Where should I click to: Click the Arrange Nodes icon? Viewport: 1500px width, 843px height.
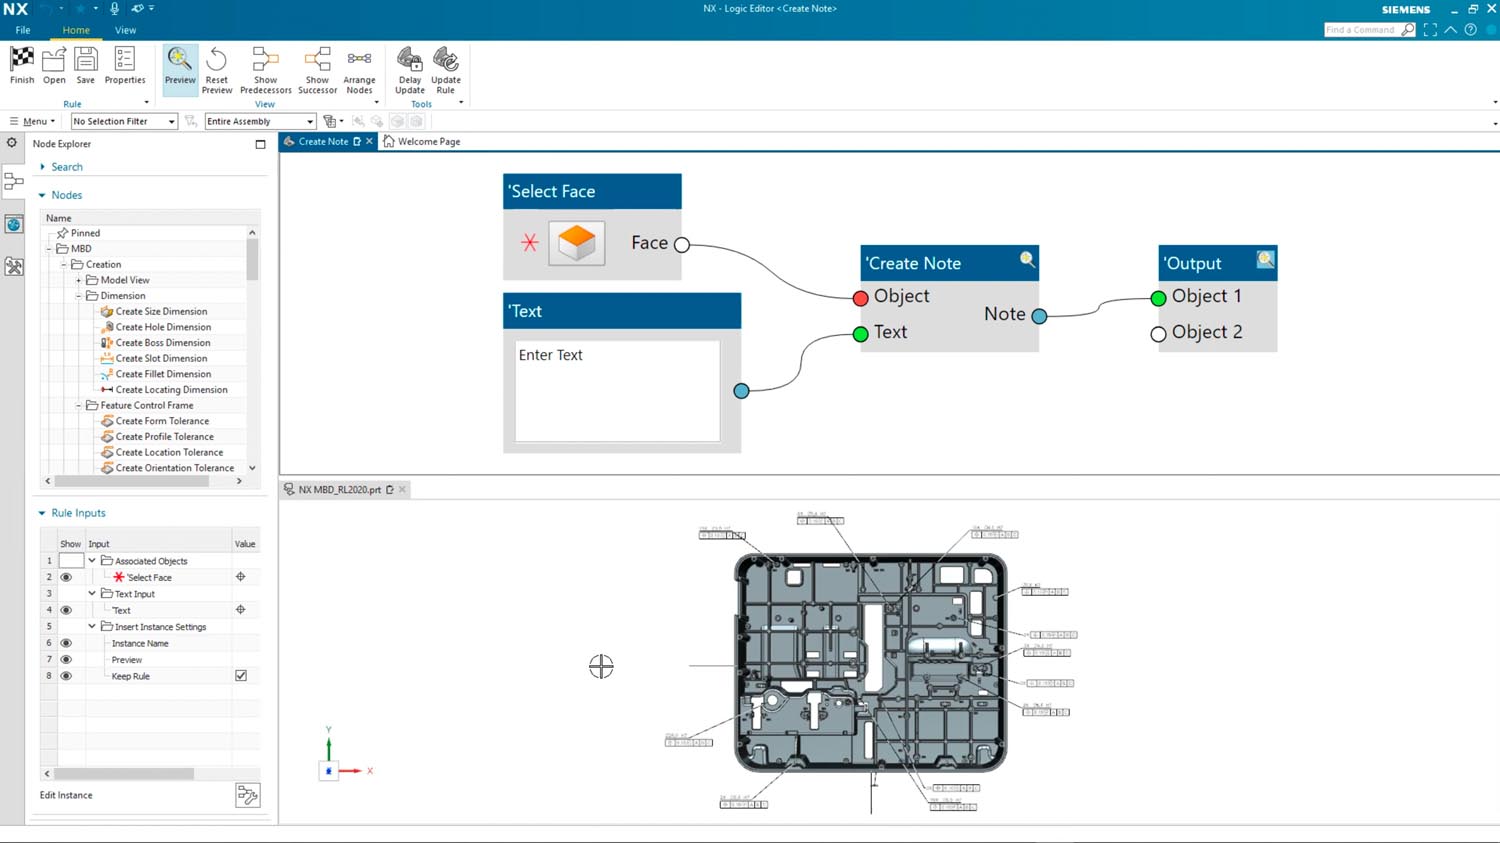[x=359, y=62]
